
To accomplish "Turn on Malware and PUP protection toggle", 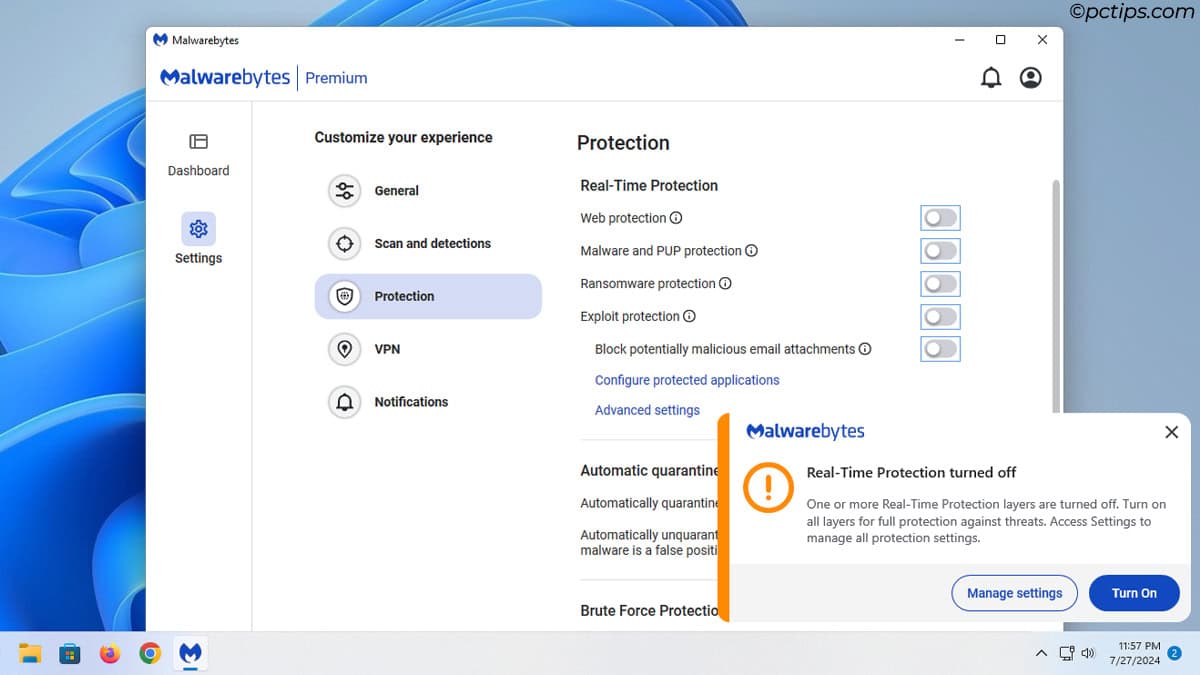I will [940, 251].
